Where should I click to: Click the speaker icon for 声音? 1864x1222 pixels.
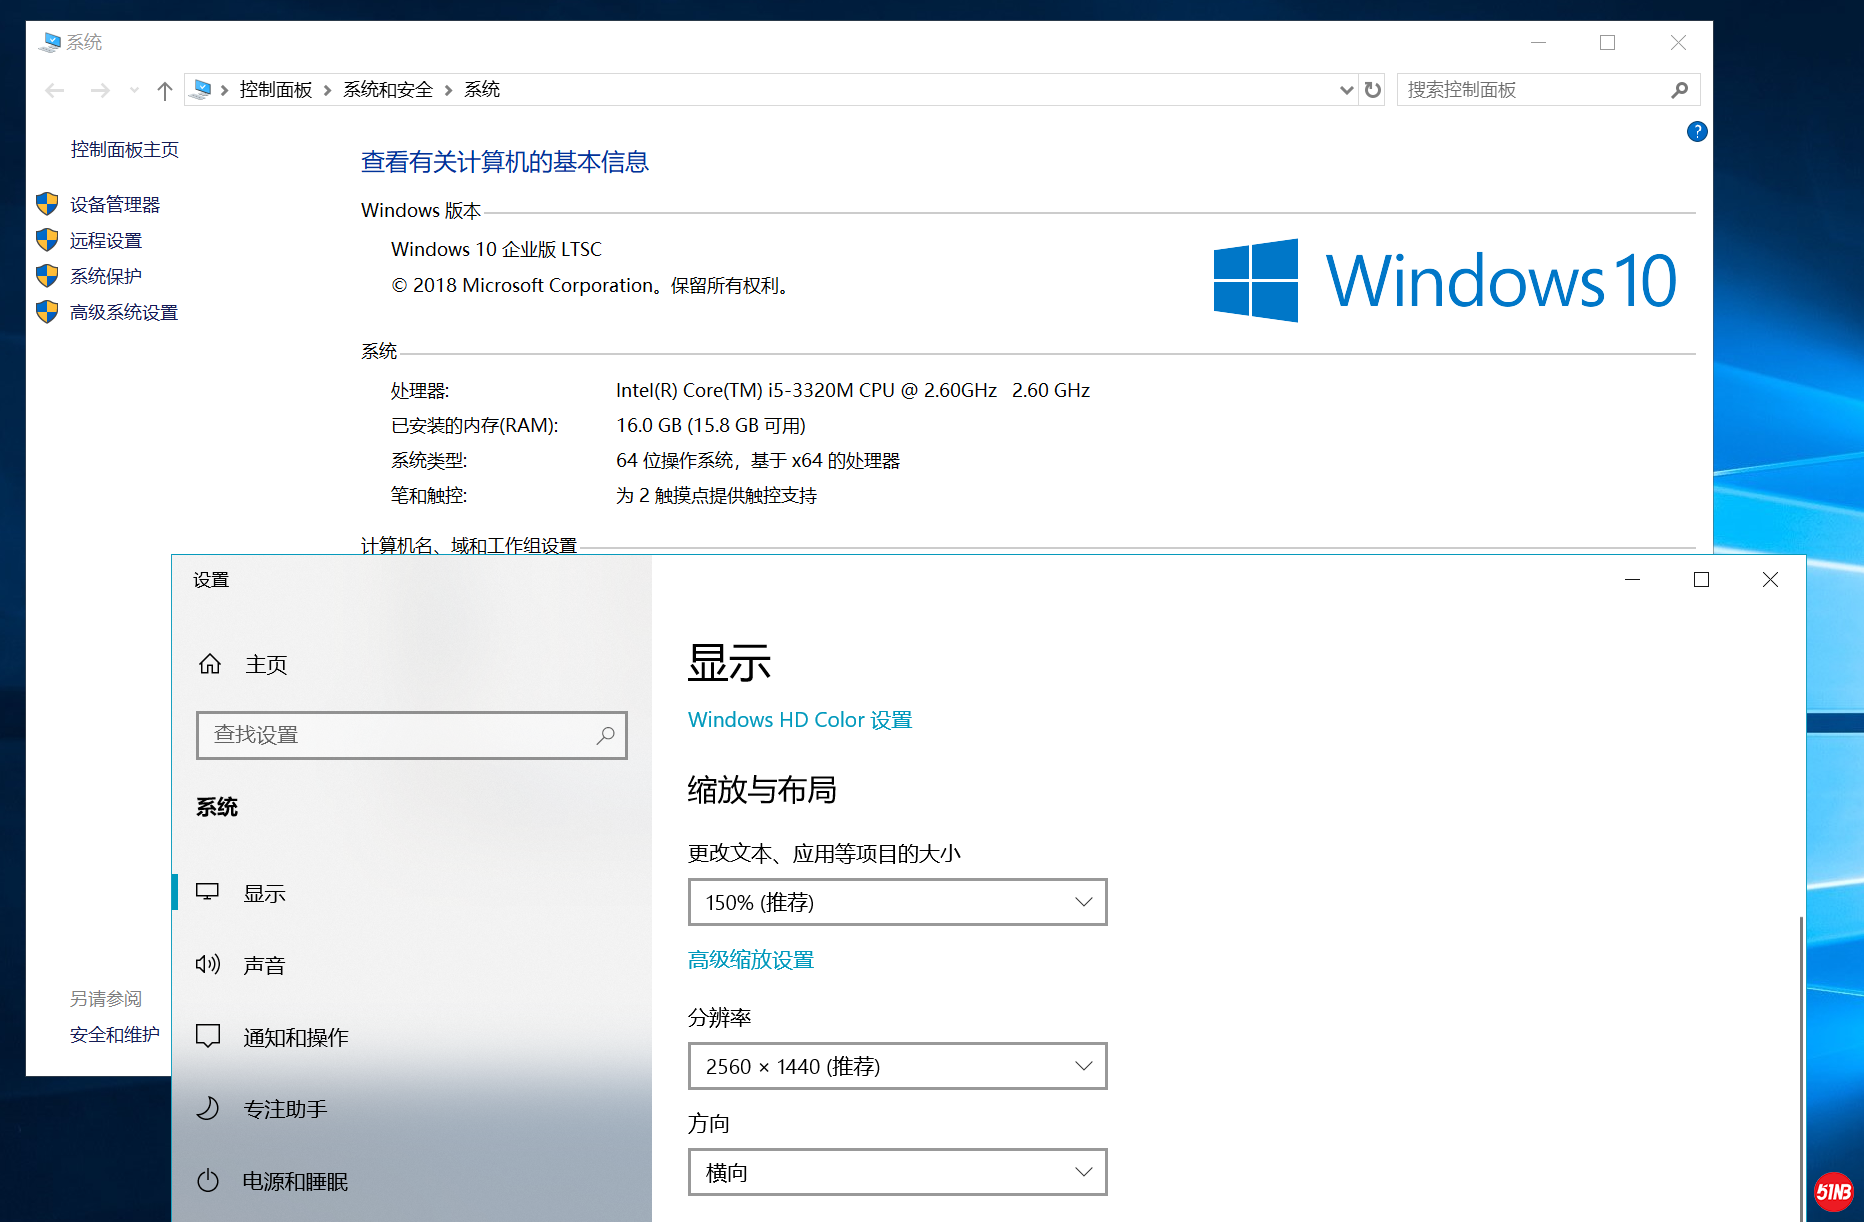[208, 964]
